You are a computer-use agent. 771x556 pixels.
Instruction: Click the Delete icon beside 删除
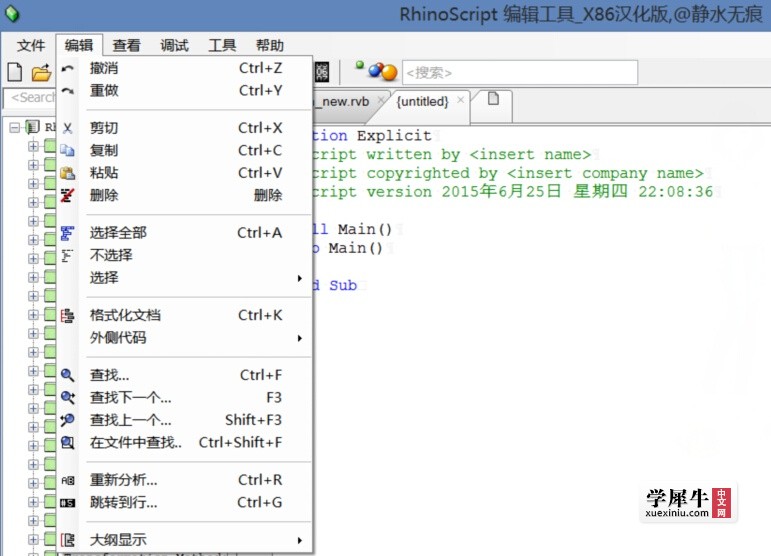(x=68, y=196)
